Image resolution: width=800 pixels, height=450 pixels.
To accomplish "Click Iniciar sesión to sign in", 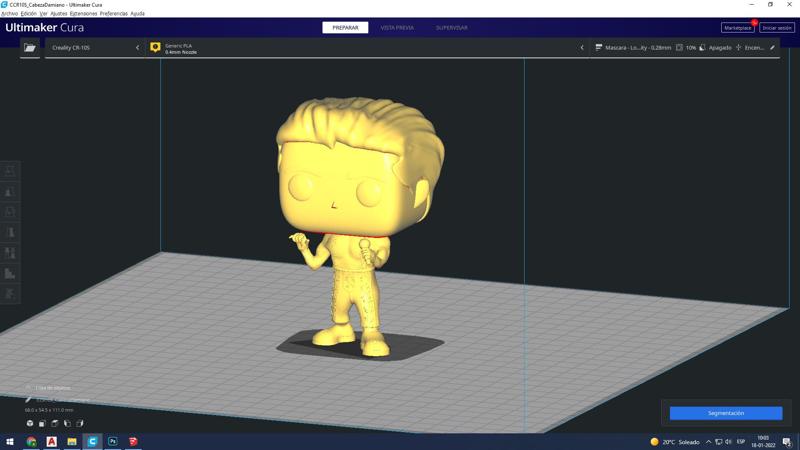I will click(x=777, y=28).
